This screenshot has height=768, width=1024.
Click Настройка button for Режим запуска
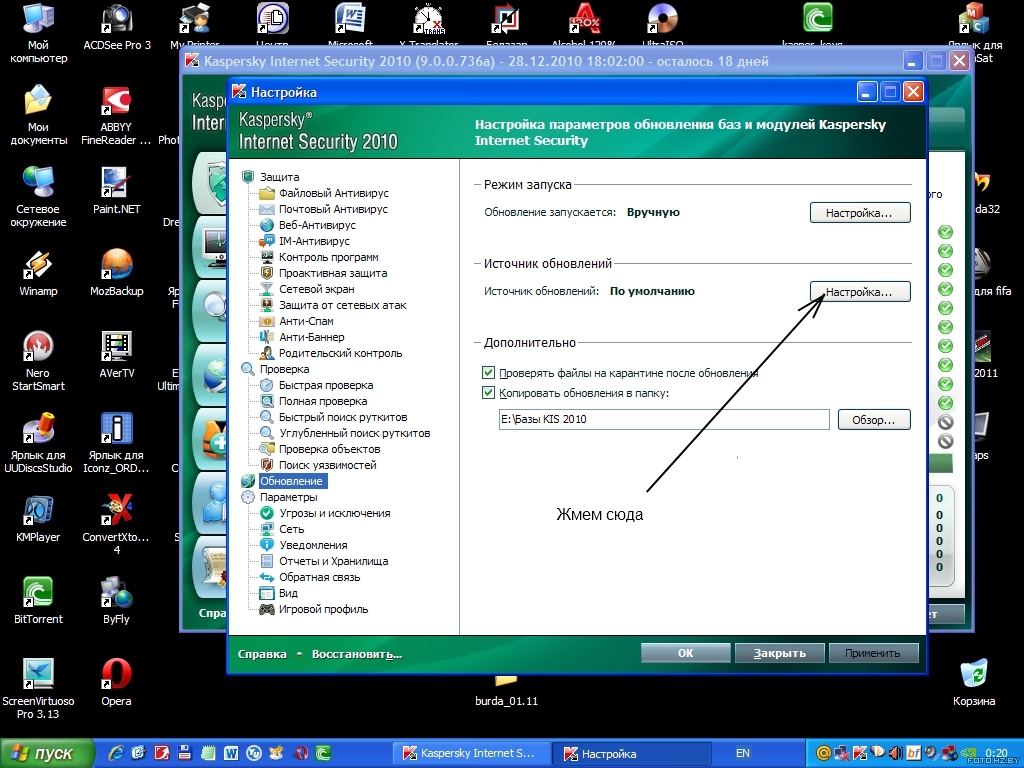click(860, 213)
